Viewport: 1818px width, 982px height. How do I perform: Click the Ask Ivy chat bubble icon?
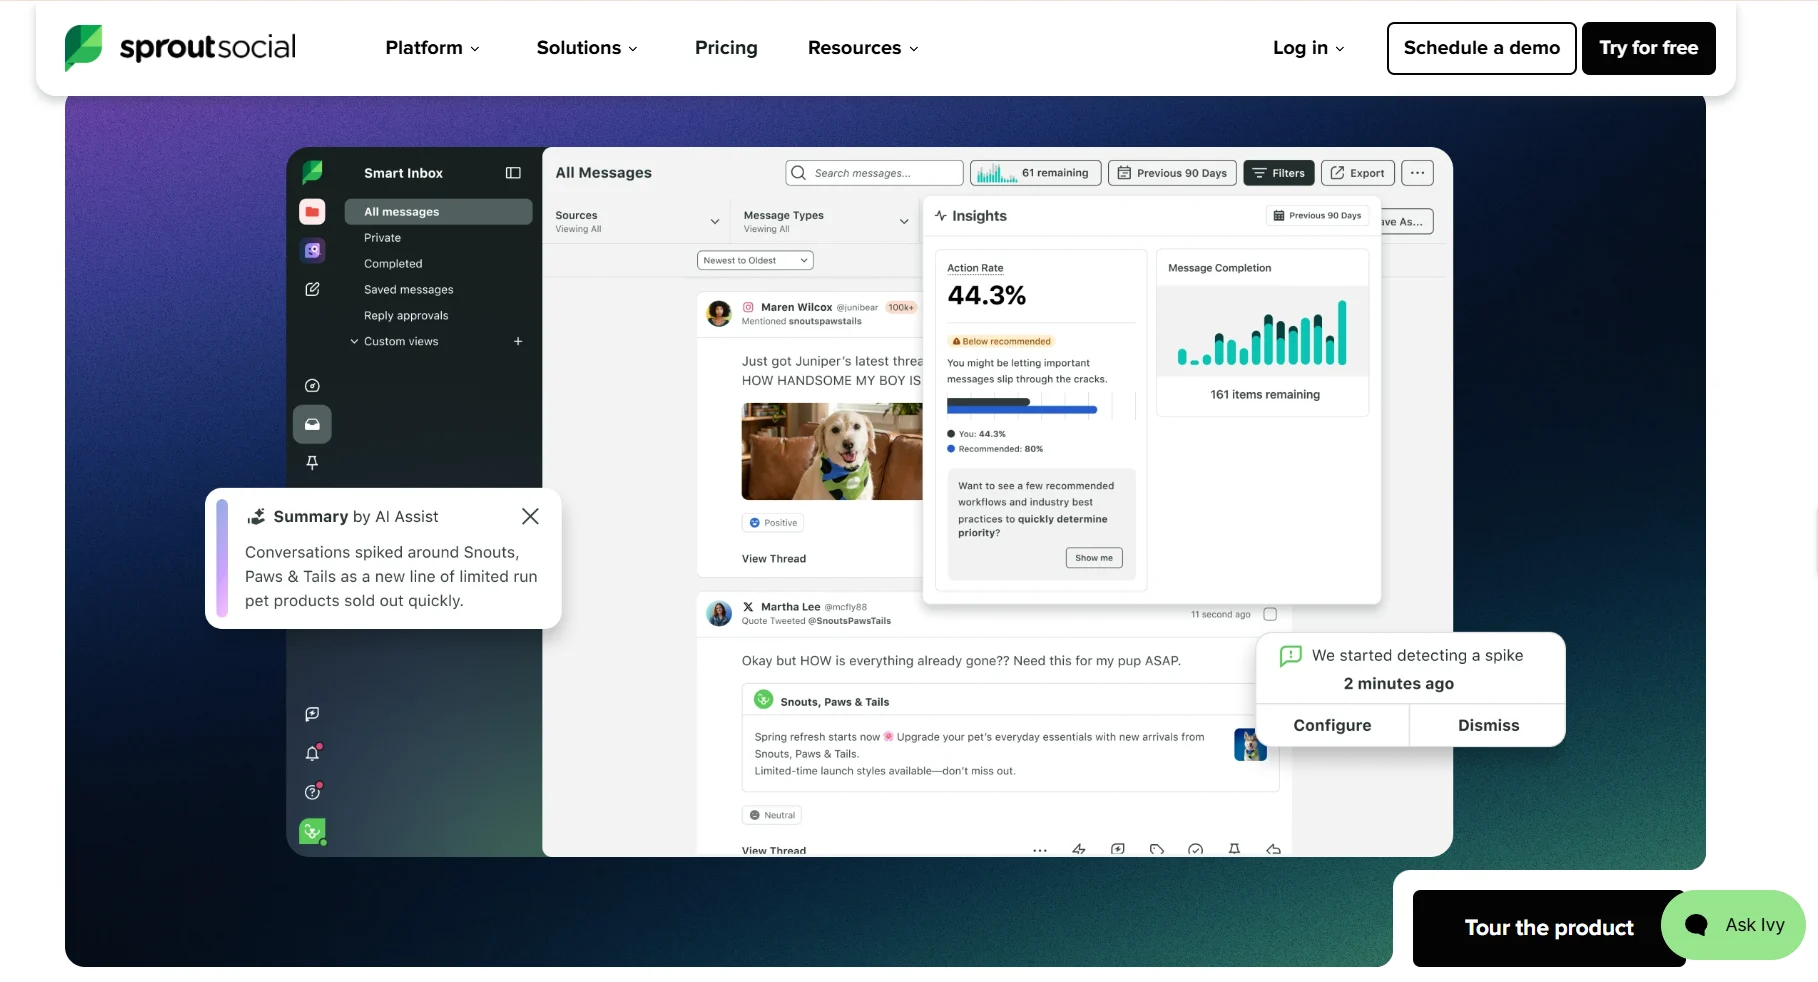pos(1696,925)
